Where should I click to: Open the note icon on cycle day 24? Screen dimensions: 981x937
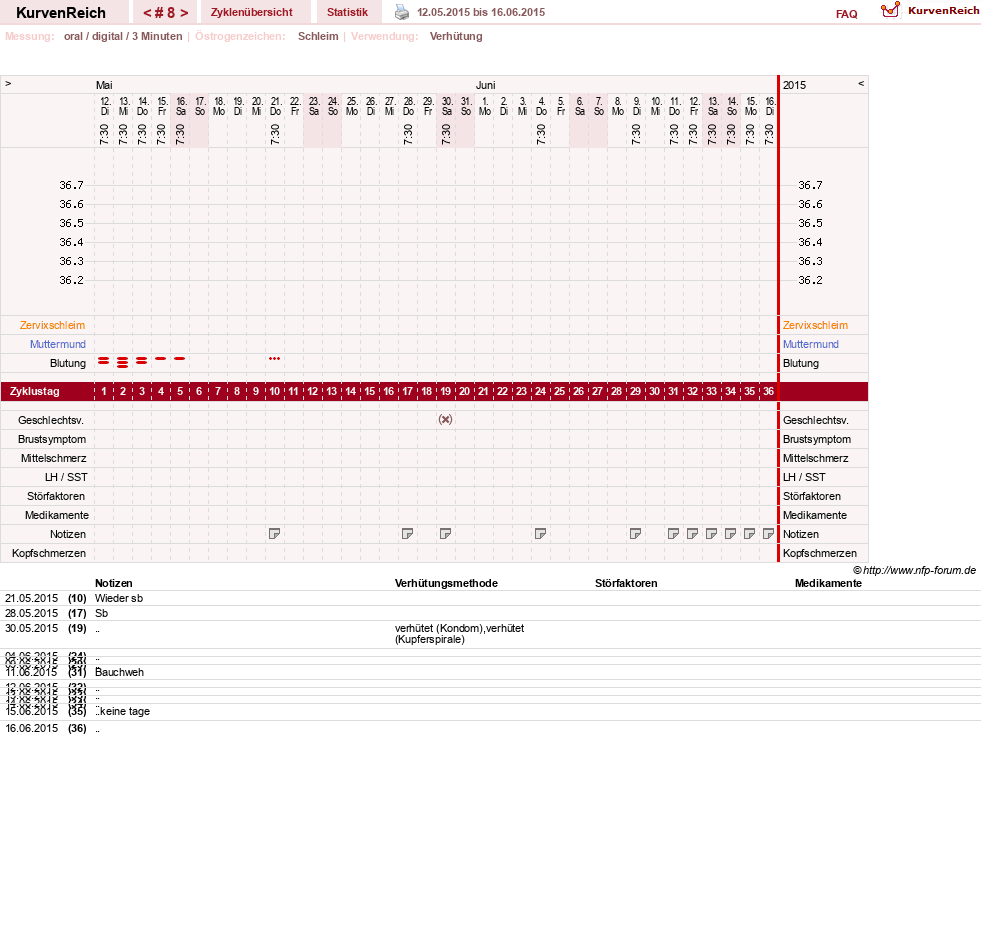(x=541, y=534)
